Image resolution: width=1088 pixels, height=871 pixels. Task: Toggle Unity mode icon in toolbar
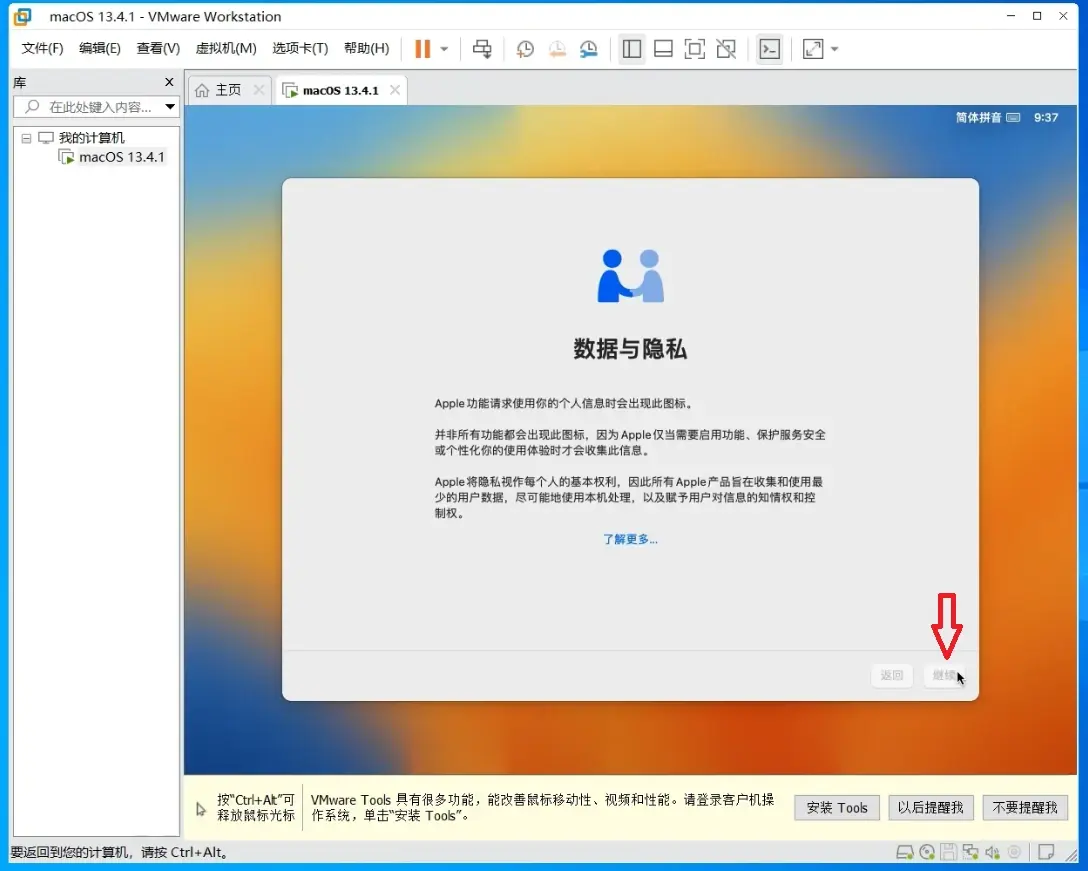726,49
